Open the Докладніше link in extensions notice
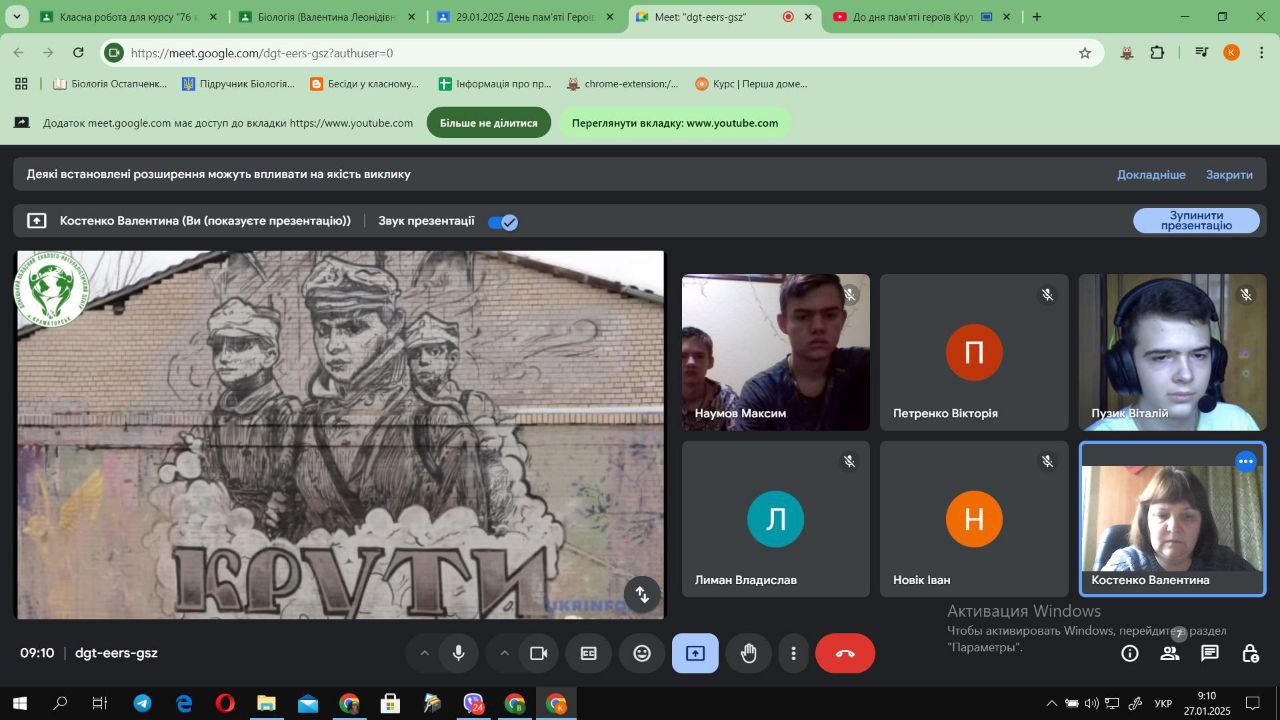 [x=1151, y=174]
